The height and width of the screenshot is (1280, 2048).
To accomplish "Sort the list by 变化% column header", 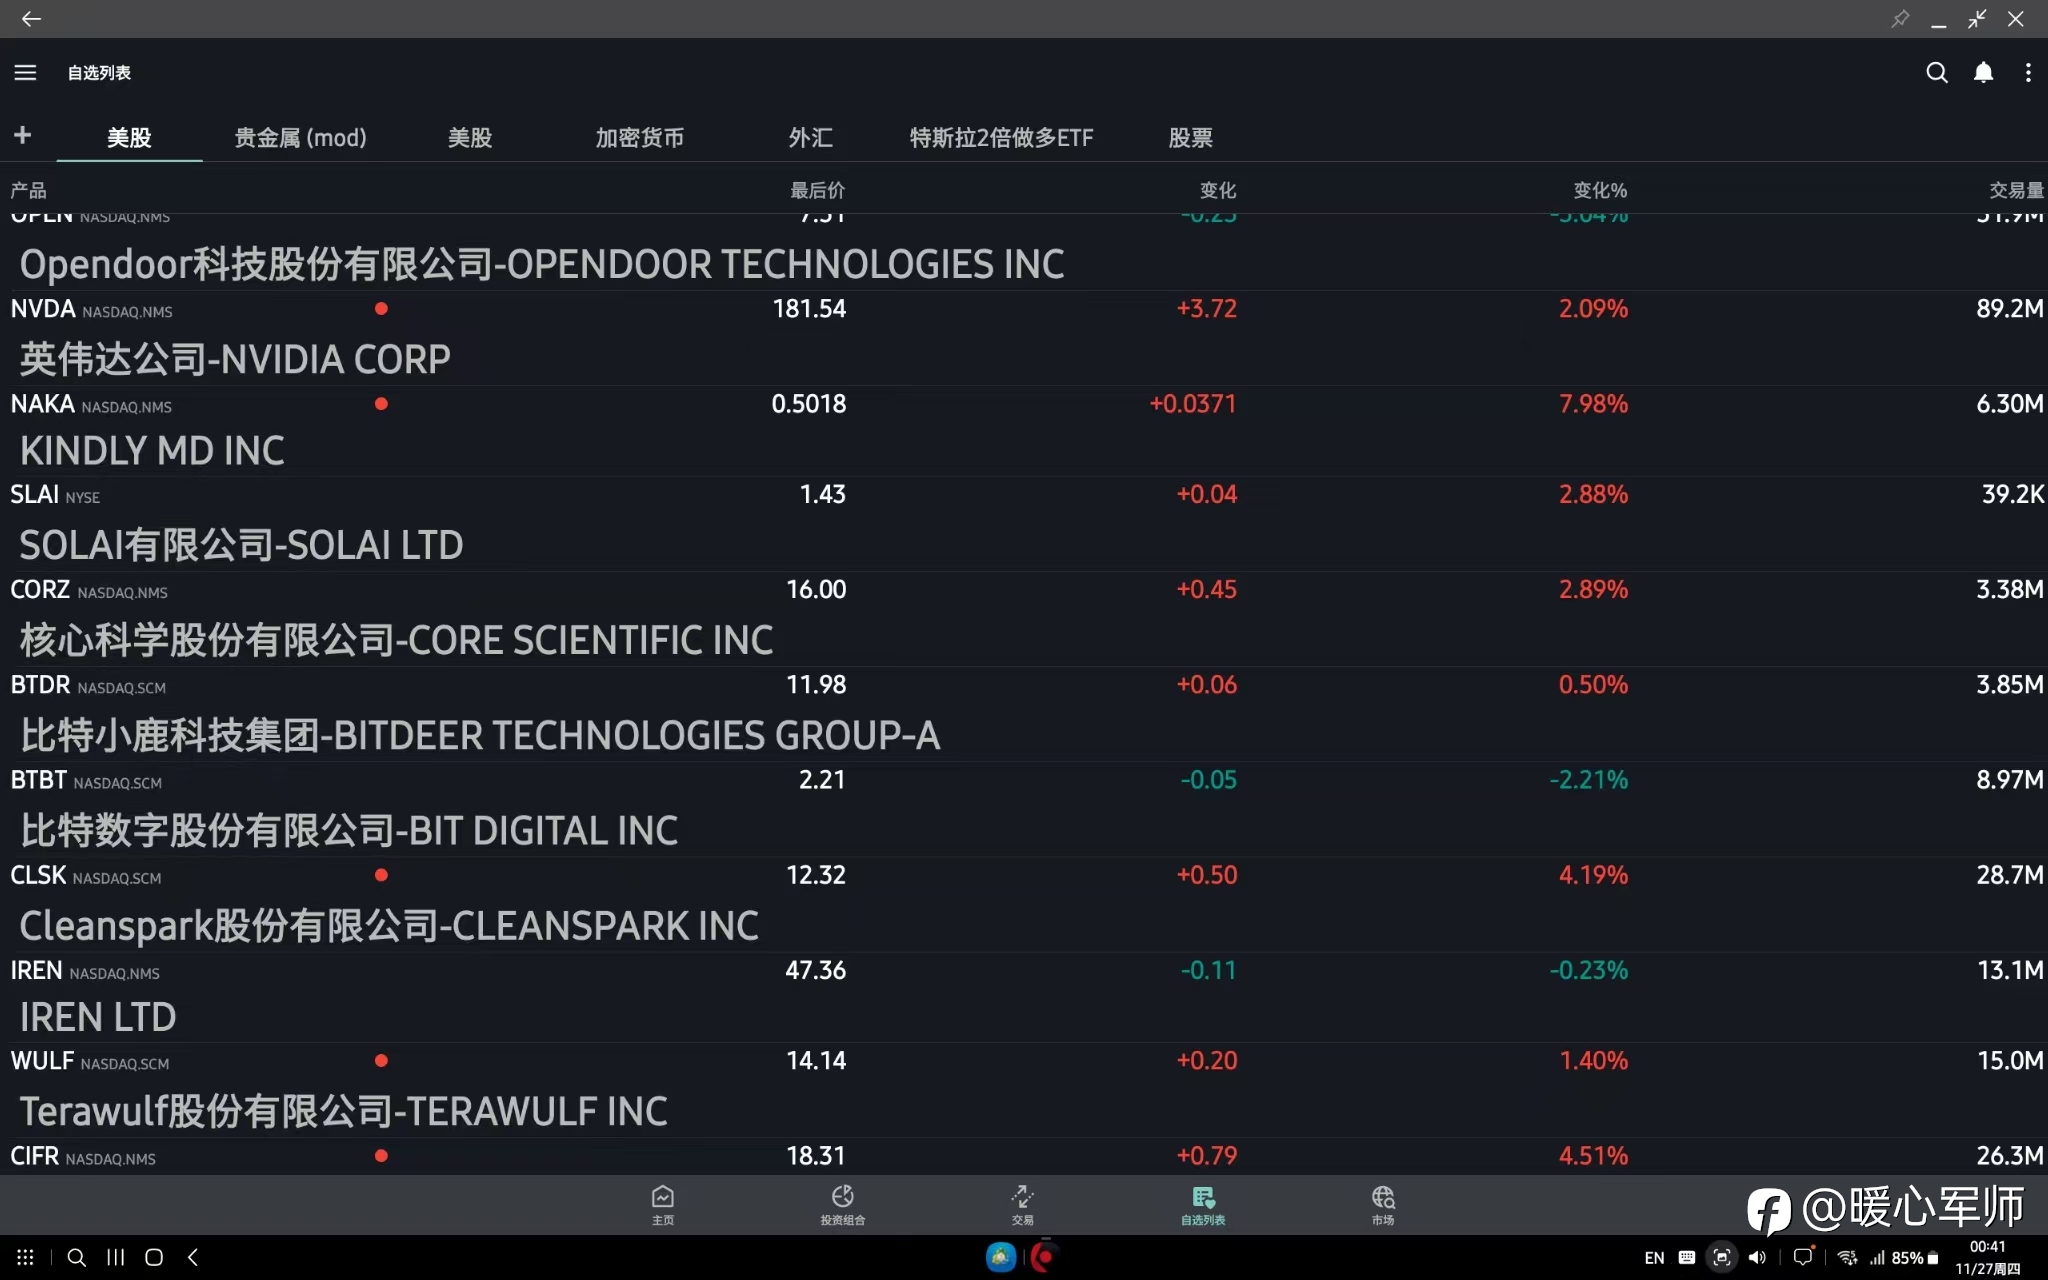I will (1599, 190).
